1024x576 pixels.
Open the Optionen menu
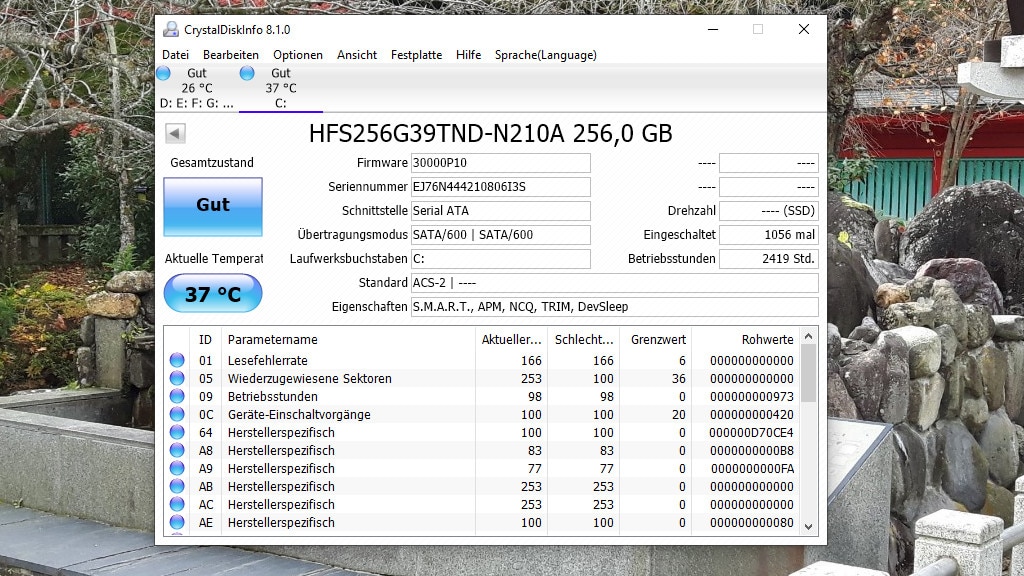tap(298, 55)
